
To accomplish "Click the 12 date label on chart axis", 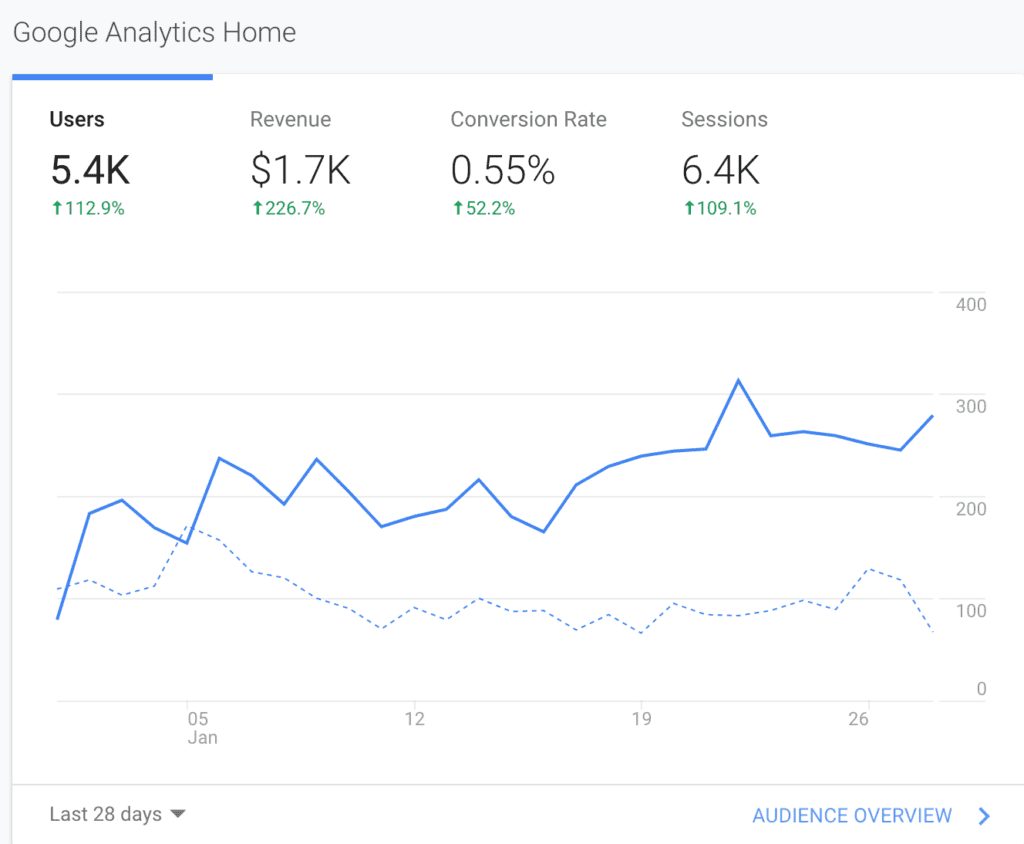I will point(415,719).
